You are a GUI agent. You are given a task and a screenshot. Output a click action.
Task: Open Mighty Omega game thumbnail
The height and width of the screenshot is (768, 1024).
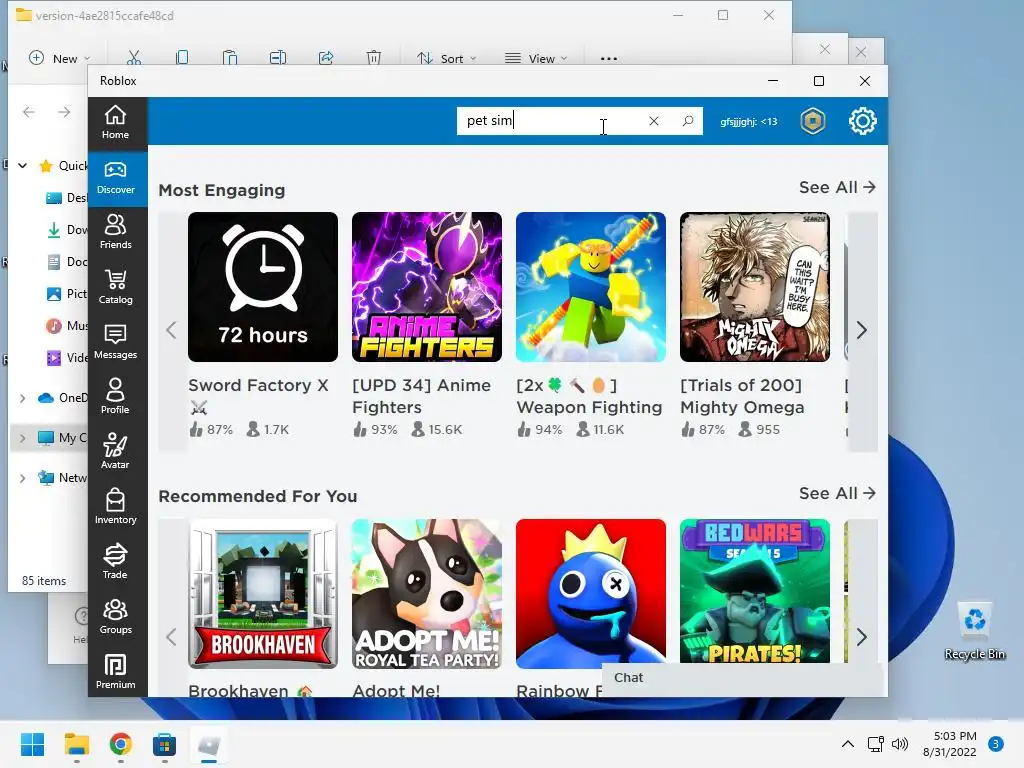tap(755, 287)
